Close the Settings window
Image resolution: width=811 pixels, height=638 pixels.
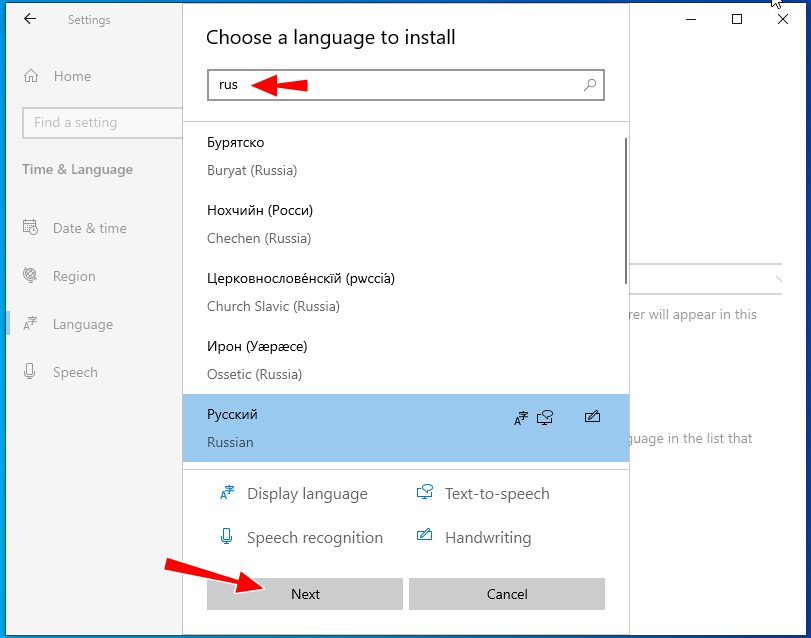pyautogui.click(x=783, y=19)
